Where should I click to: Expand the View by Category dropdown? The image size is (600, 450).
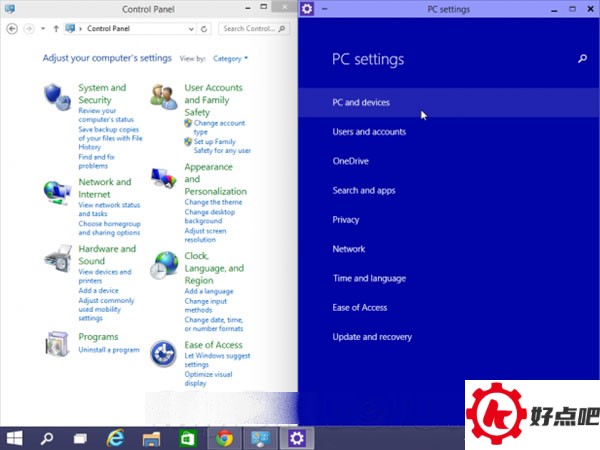(230, 59)
